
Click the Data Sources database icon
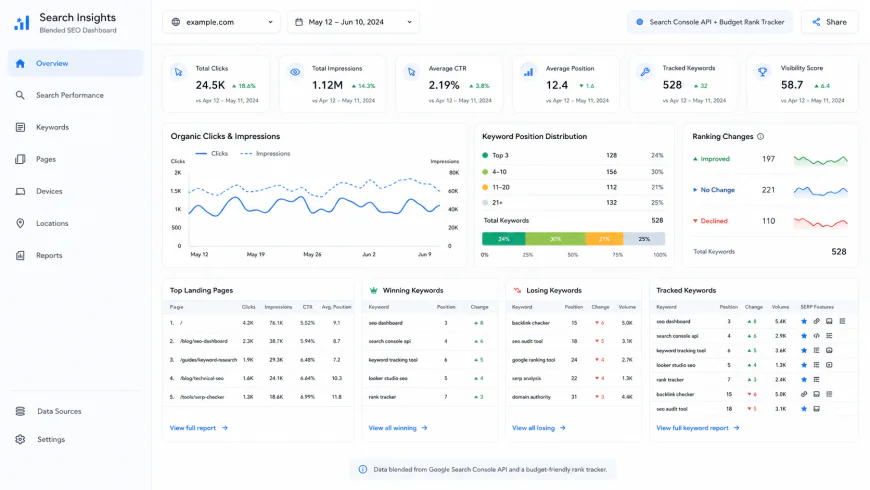click(x=20, y=411)
